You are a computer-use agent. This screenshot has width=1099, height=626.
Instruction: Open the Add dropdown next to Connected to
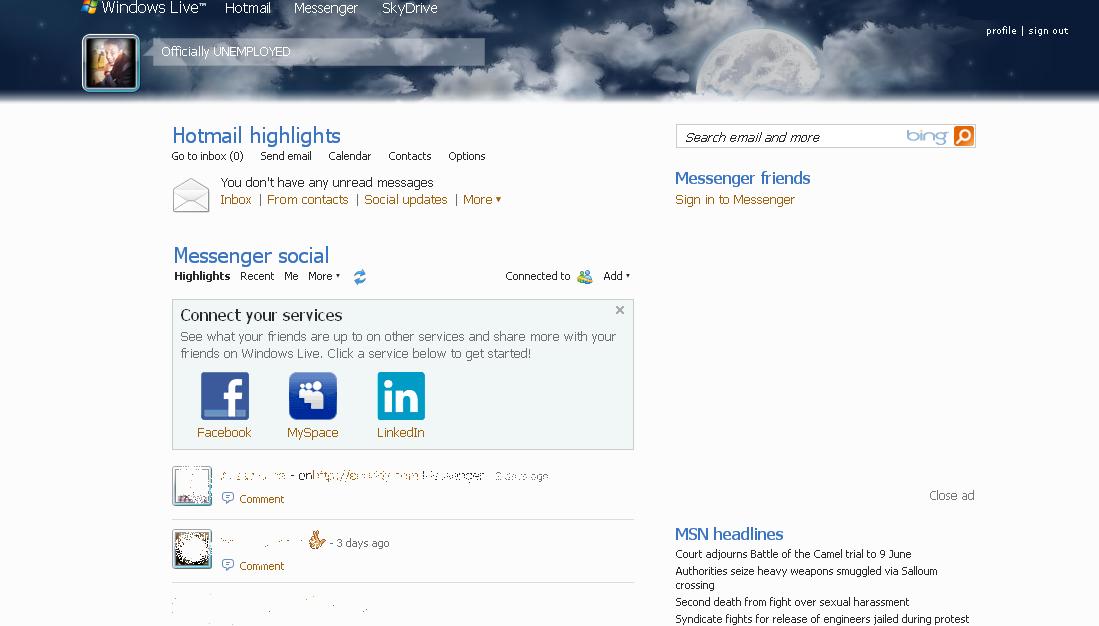[x=614, y=275]
